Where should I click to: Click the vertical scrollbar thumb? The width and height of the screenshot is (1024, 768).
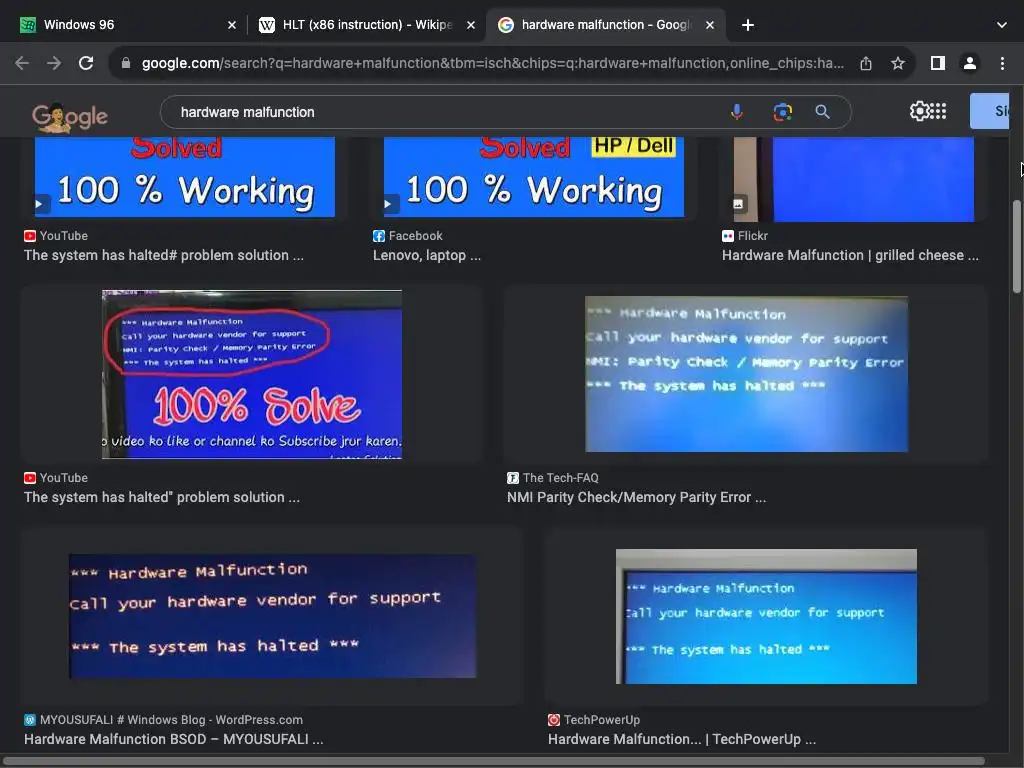1016,247
